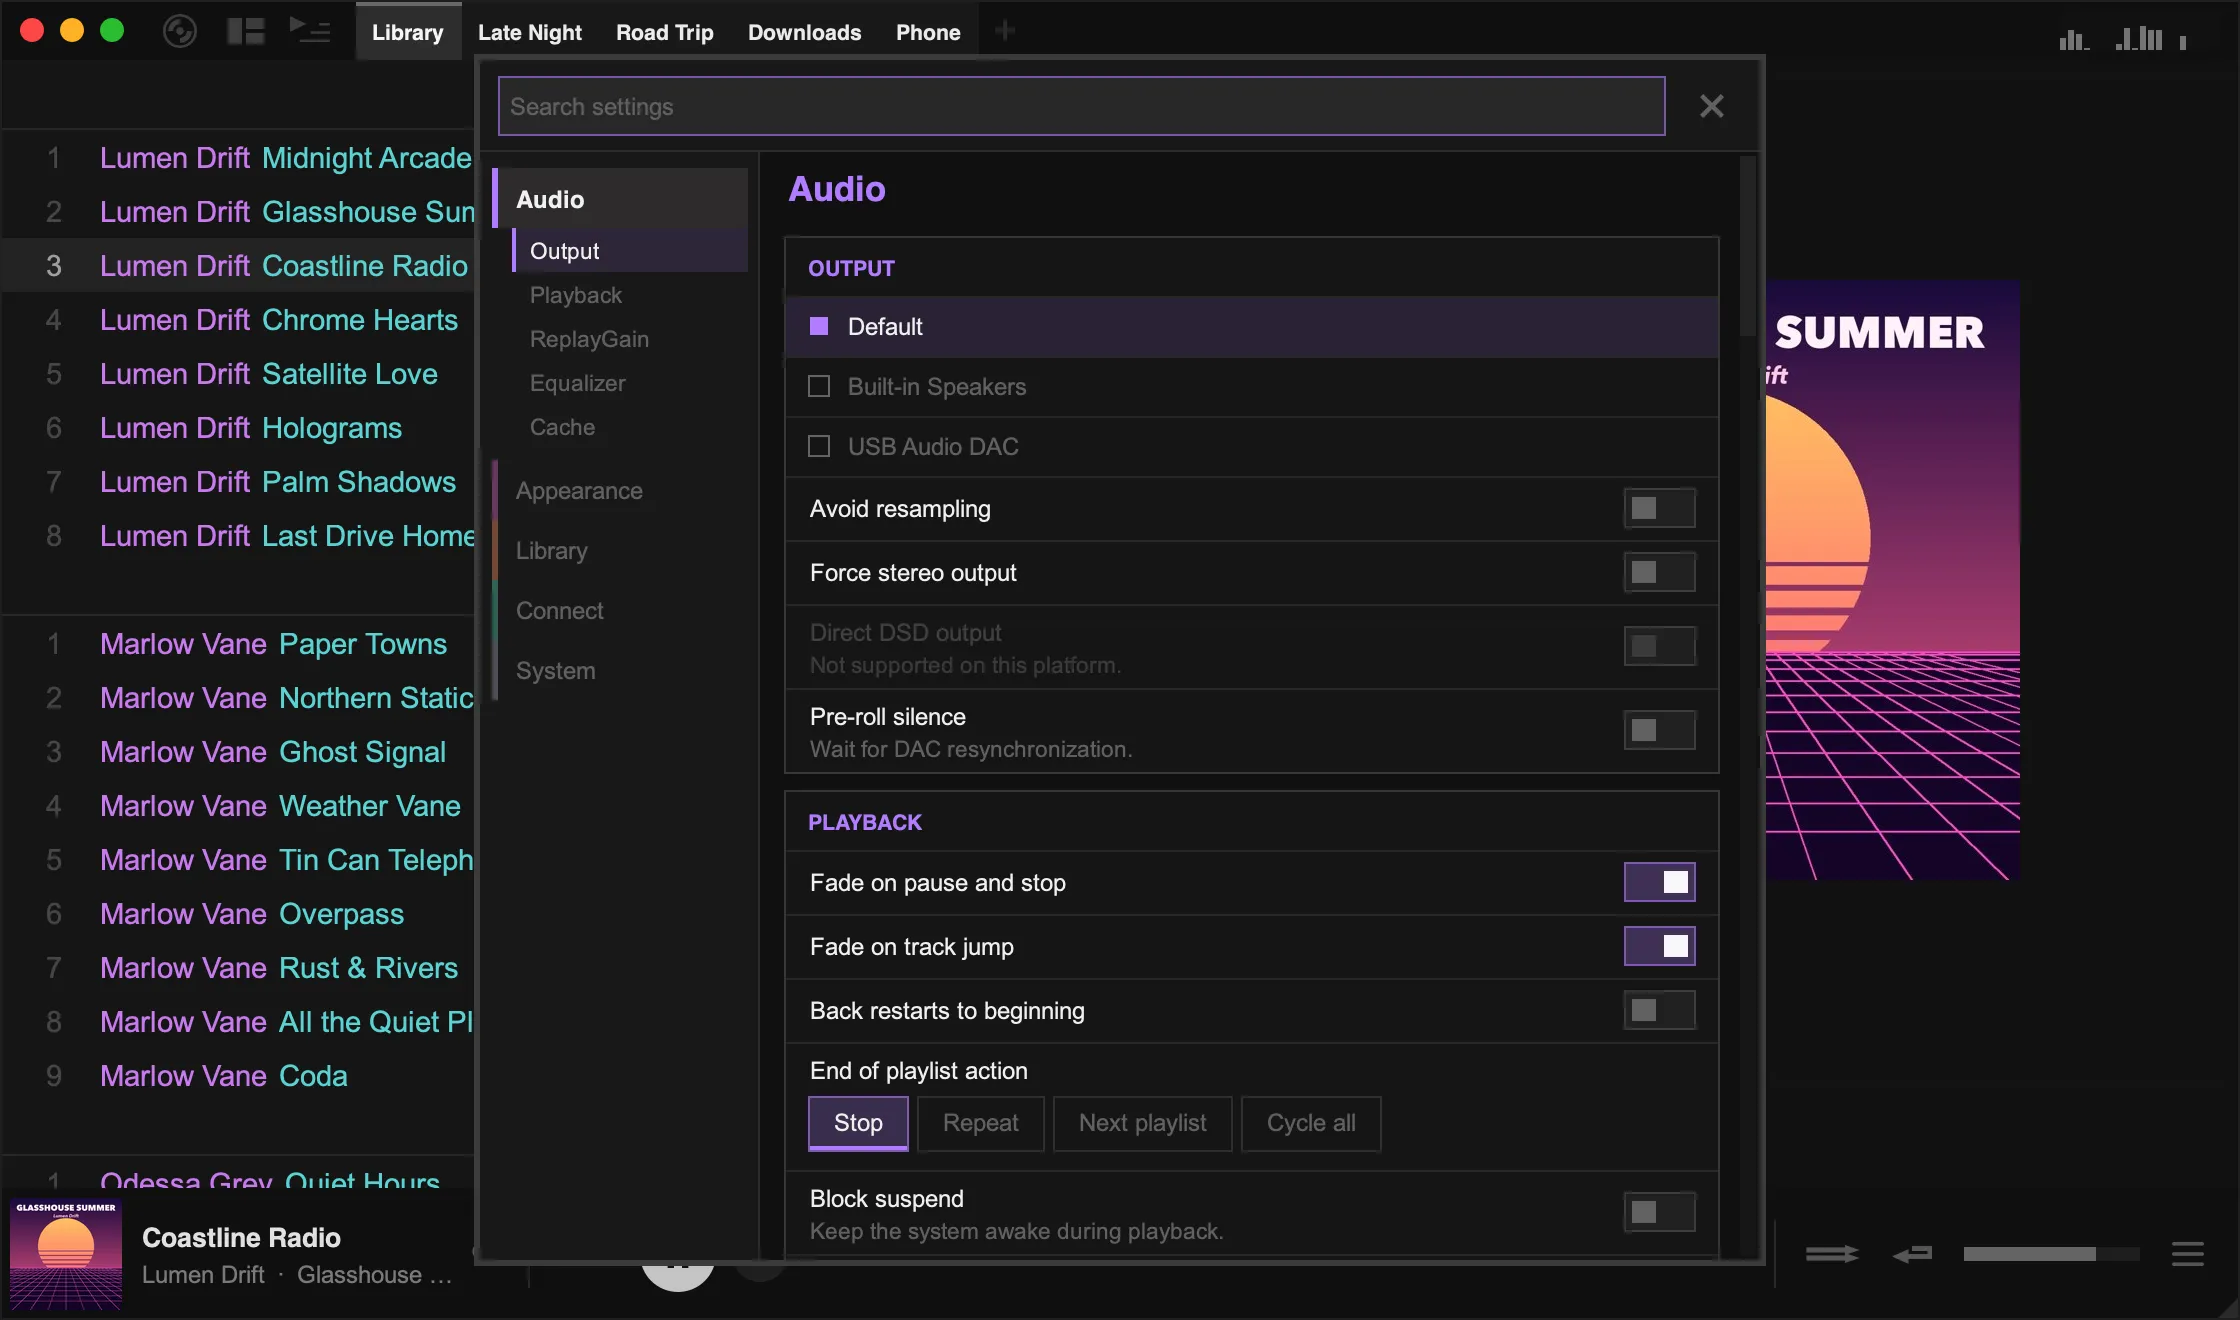Click the disc logo icon beside the window controls
The width and height of the screenshot is (2240, 1320).
pyautogui.click(x=180, y=31)
